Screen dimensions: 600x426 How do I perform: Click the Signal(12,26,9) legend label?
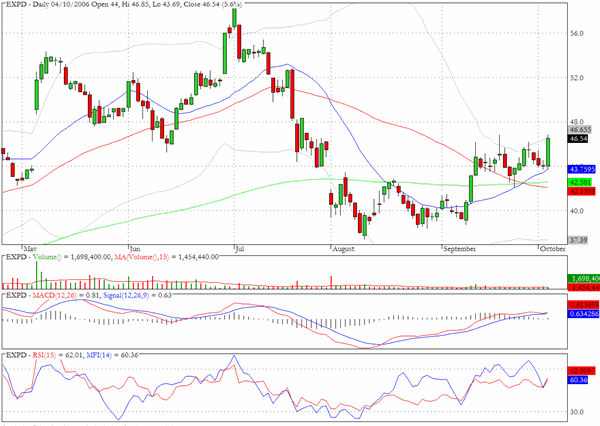click(126, 295)
